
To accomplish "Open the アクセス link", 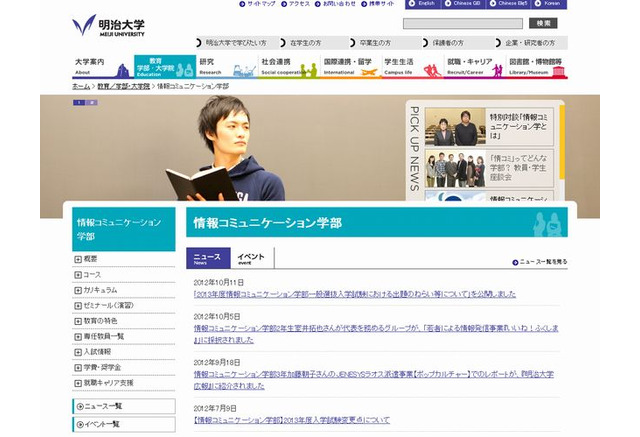I will point(296,4).
